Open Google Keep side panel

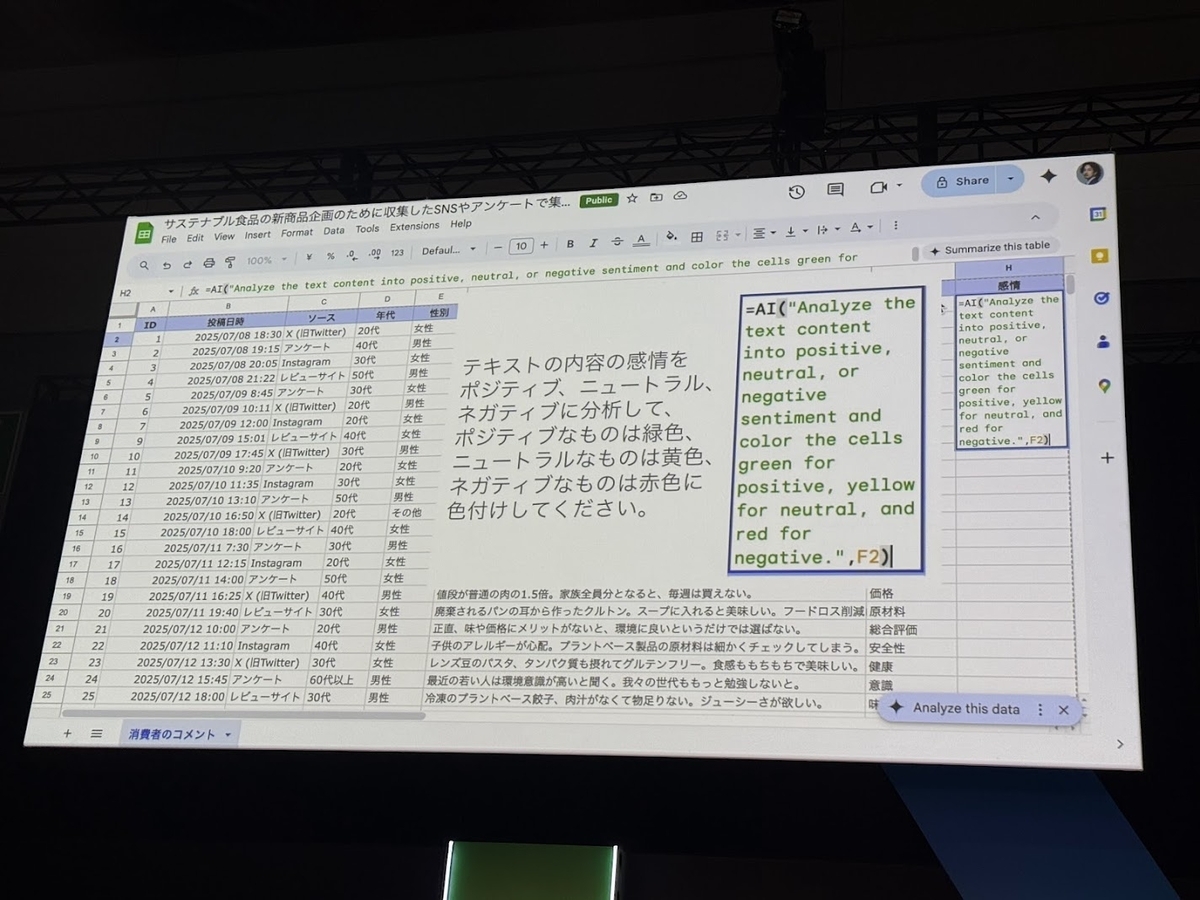pyautogui.click(x=1101, y=257)
